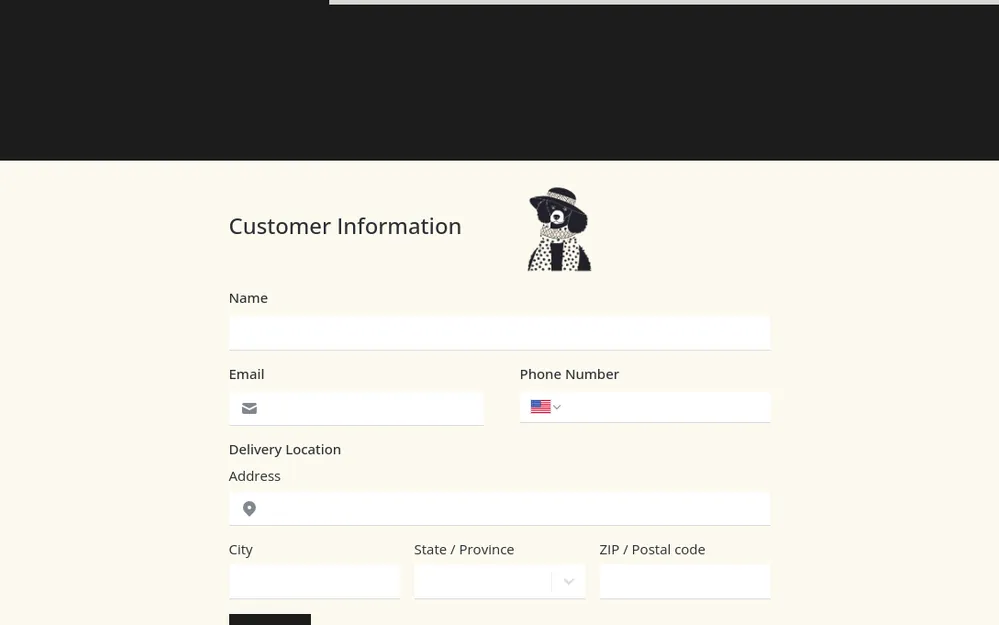
Task: Click the Phone Number label text
Action: tap(569, 374)
